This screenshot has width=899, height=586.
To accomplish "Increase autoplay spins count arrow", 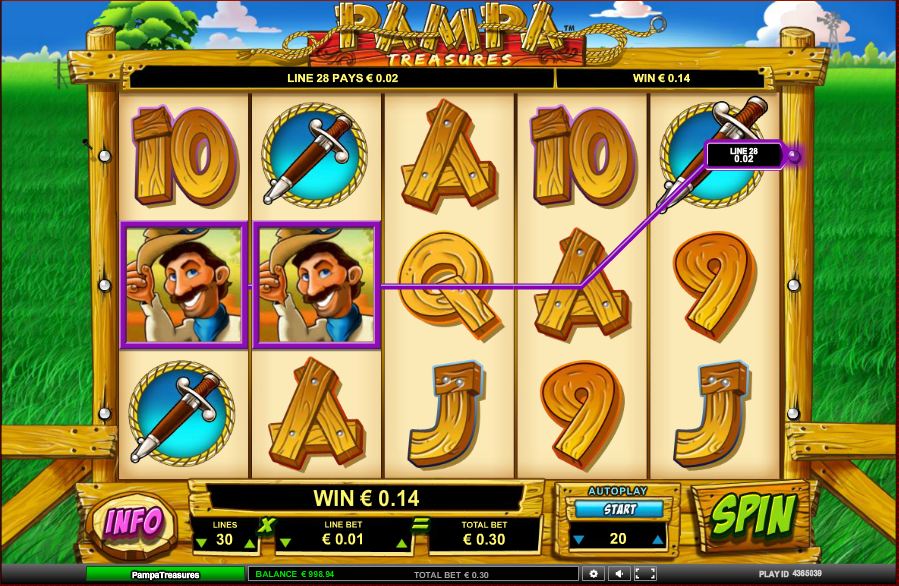I will (658, 540).
